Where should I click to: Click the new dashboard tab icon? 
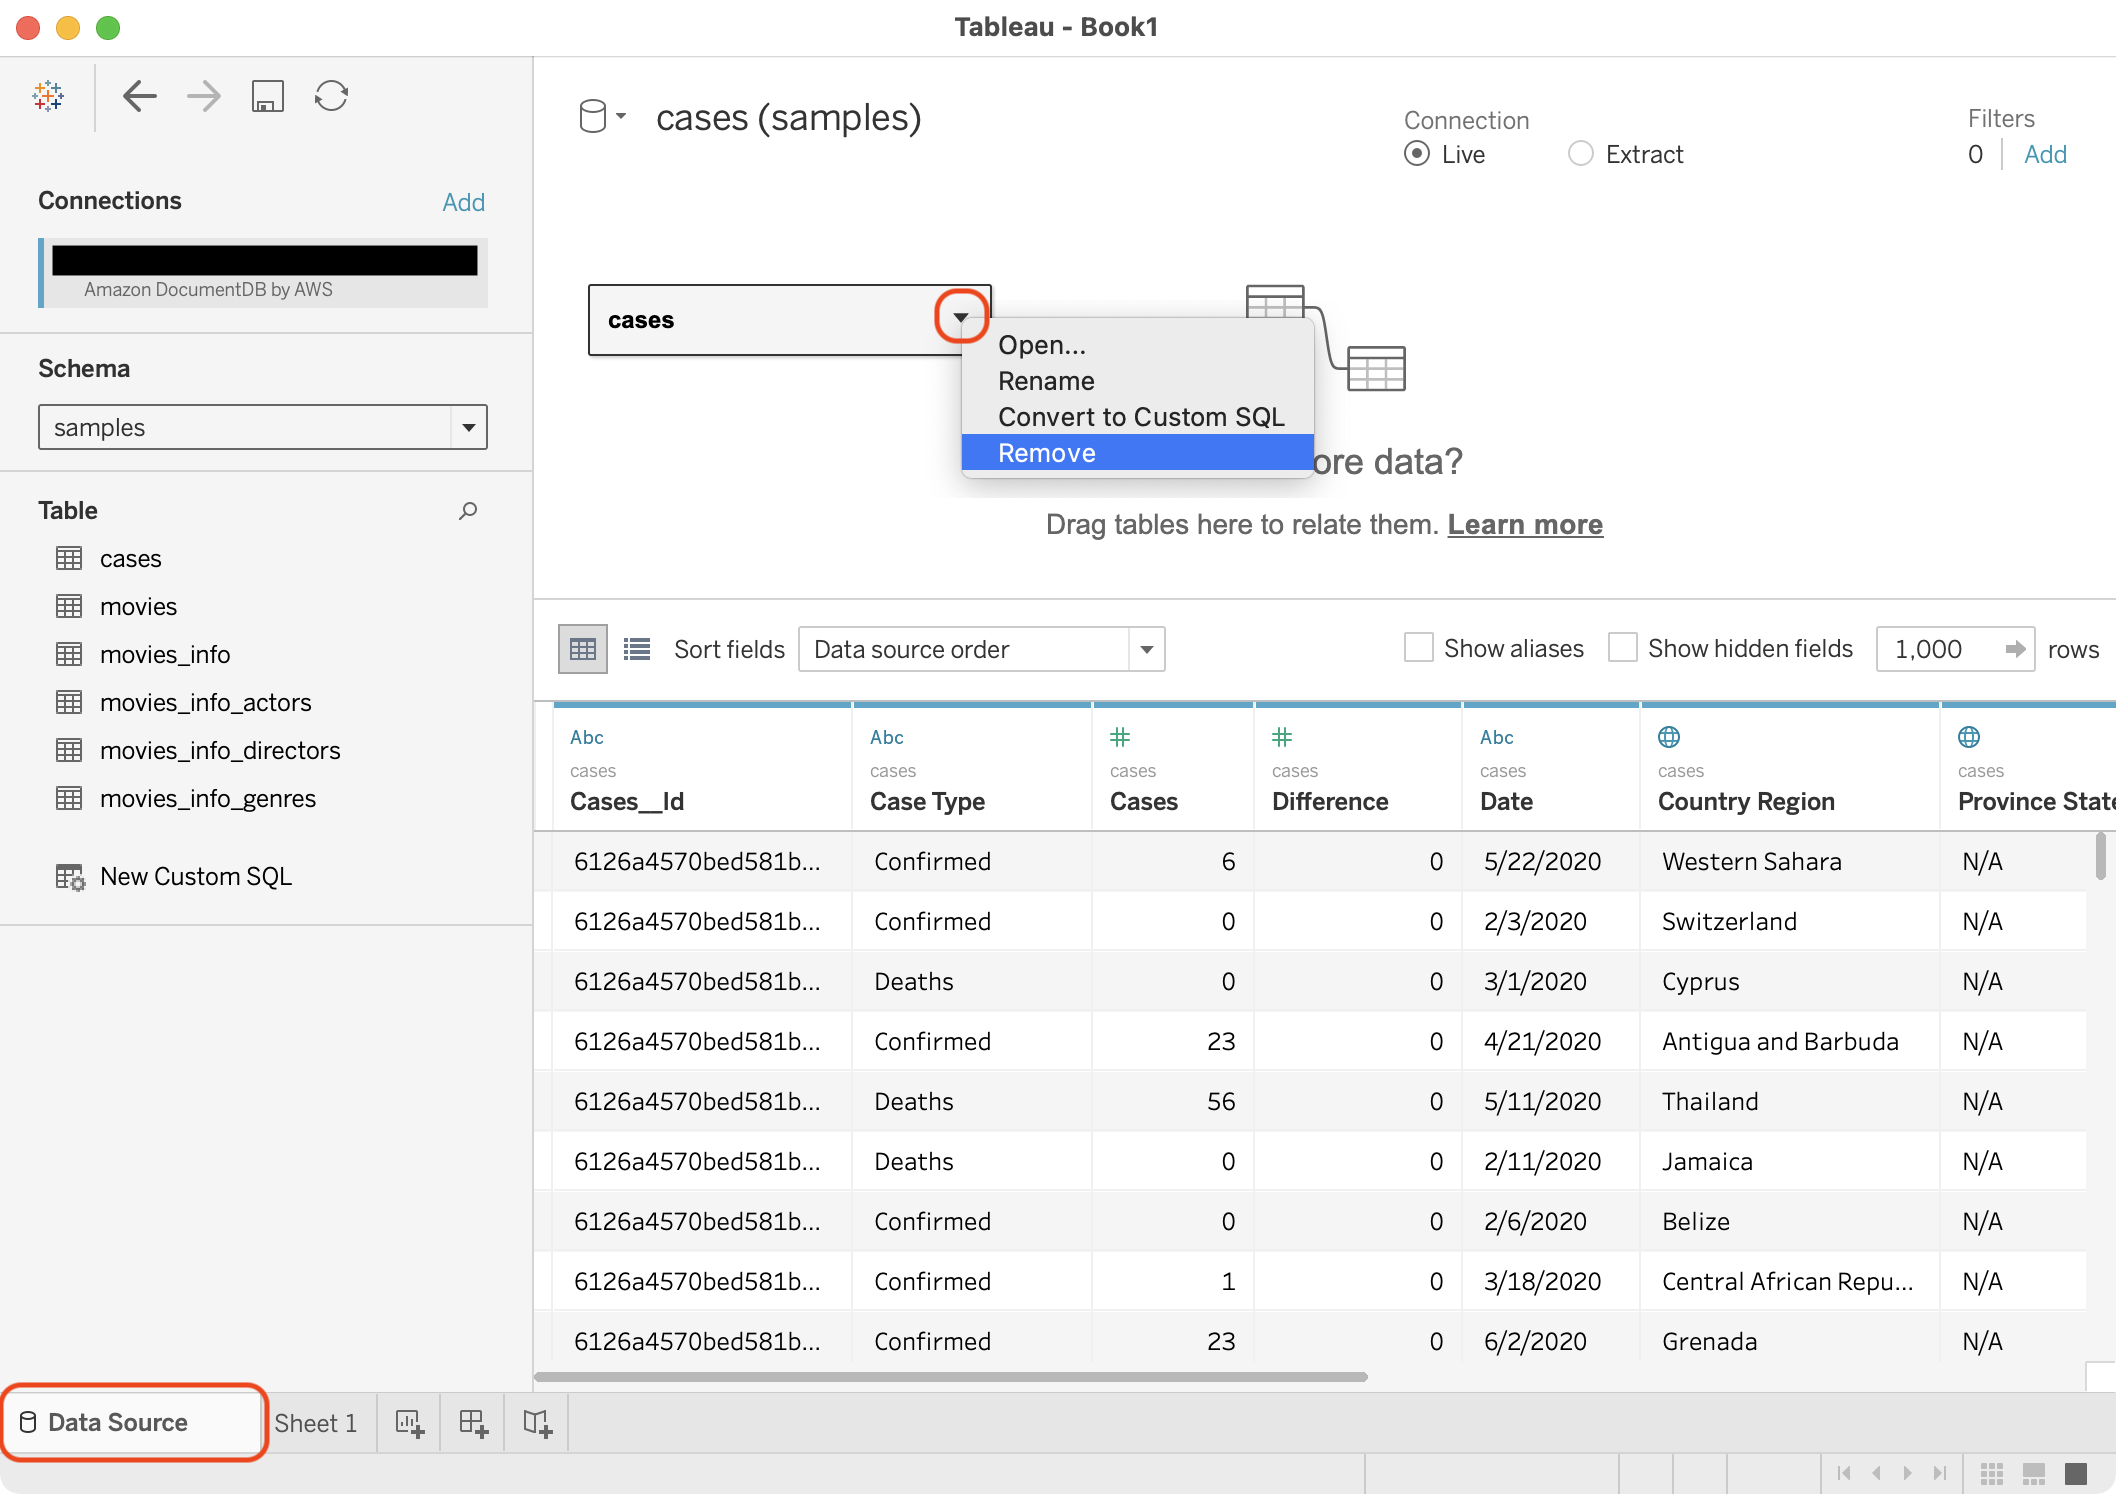[x=473, y=1423]
